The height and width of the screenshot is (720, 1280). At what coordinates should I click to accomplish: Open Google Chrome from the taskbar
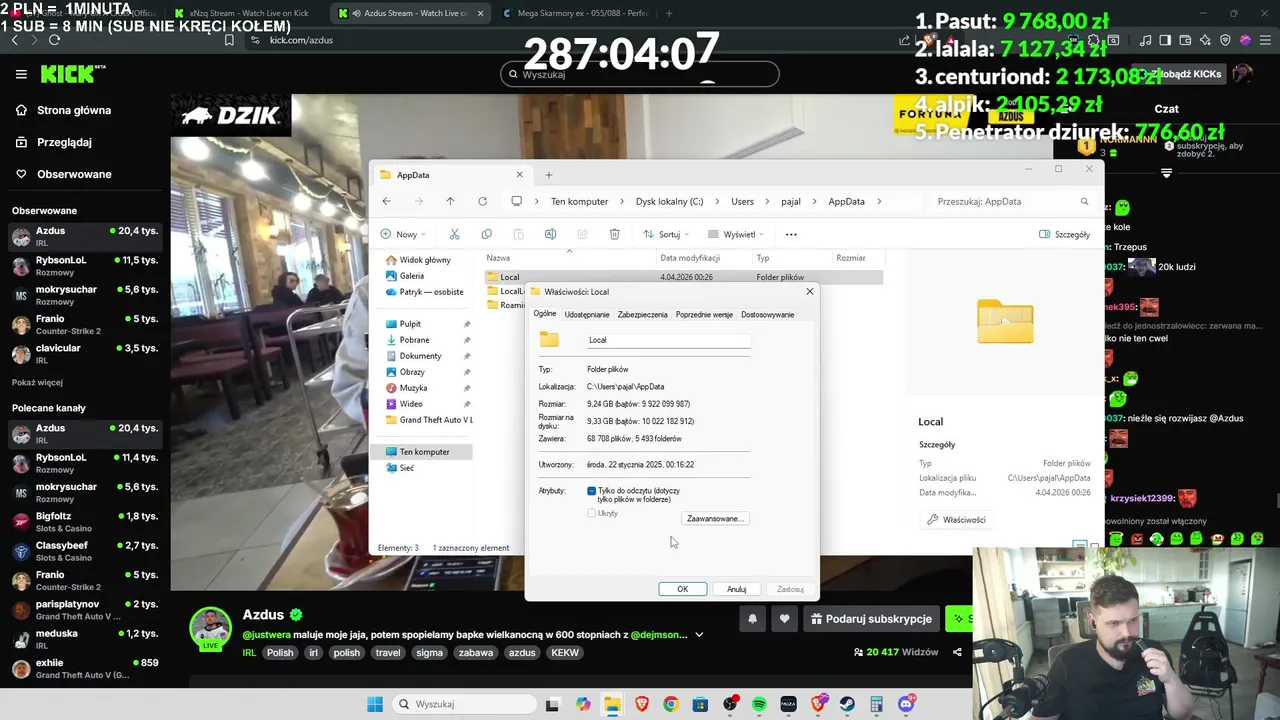(670, 704)
